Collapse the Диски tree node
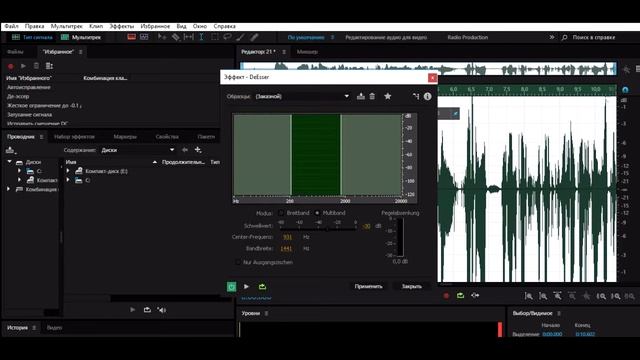 (x=9, y=162)
